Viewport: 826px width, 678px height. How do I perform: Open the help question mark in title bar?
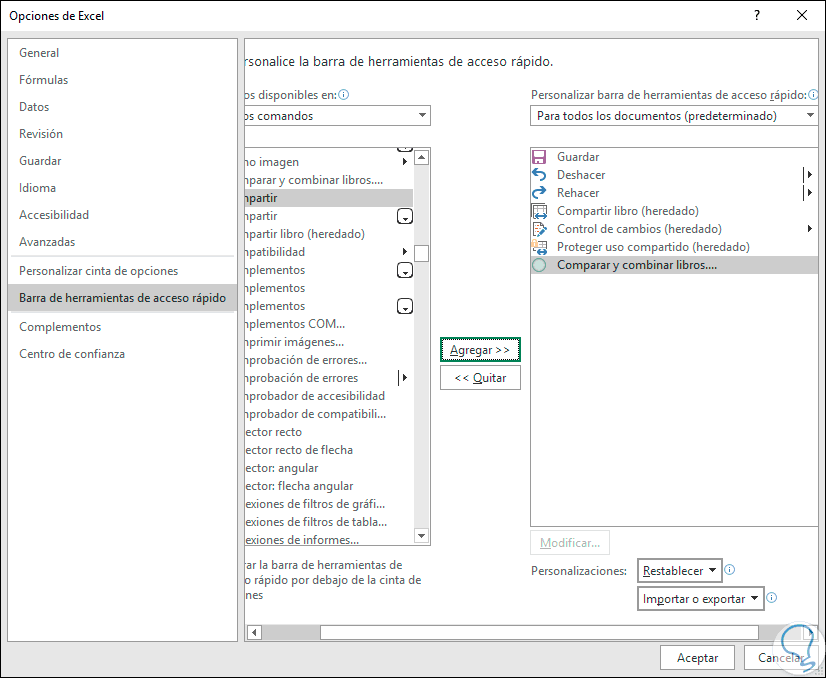756,15
